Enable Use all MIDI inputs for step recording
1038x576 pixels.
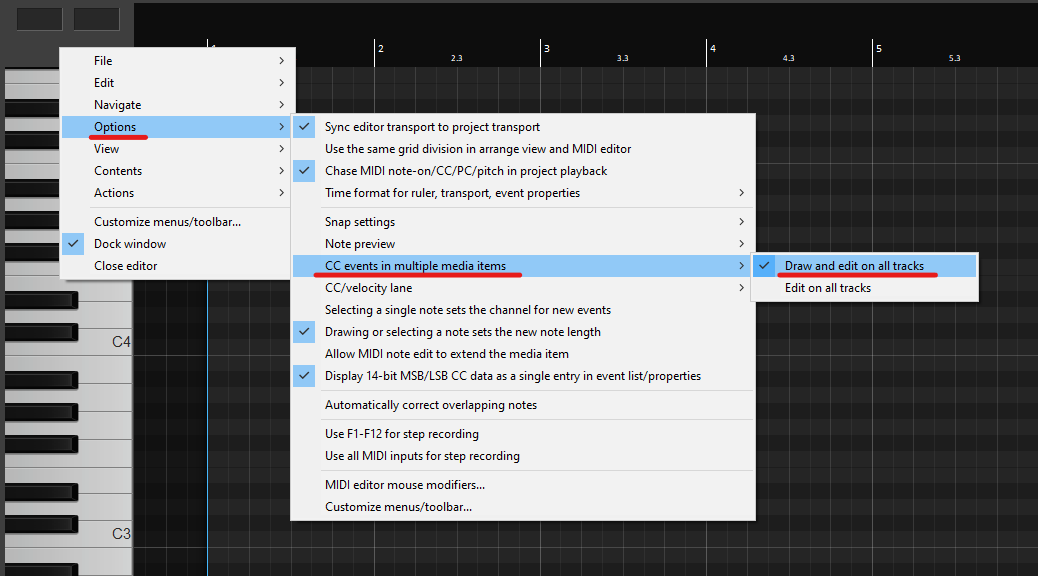pyautogui.click(x=523, y=456)
